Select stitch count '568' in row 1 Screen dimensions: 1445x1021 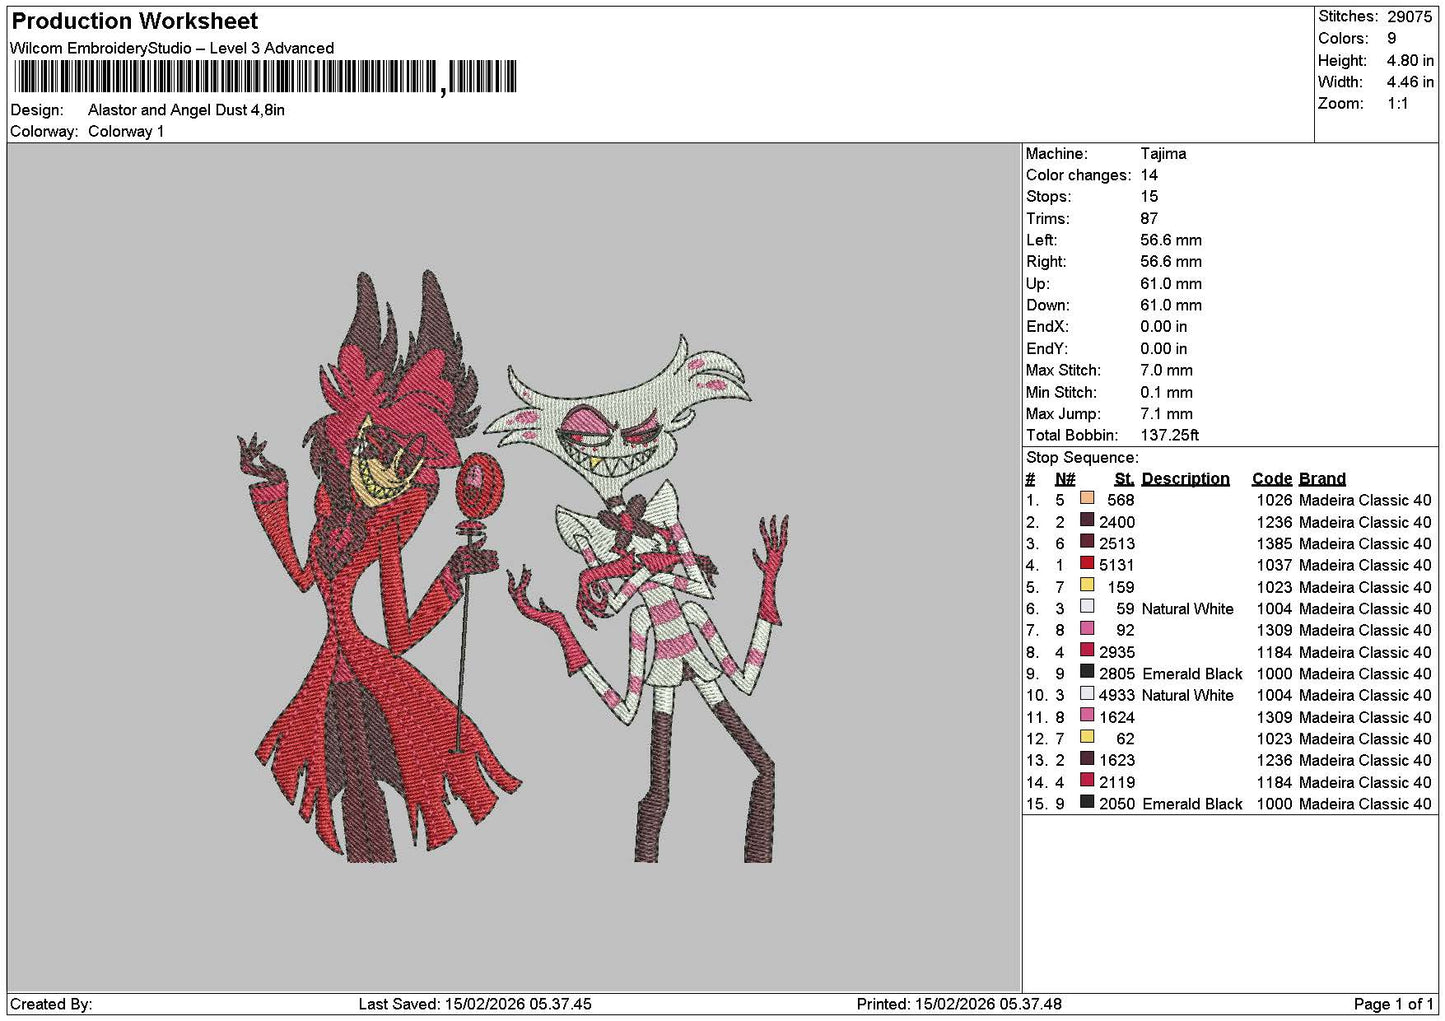pyautogui.click(x=1121, y=500)
